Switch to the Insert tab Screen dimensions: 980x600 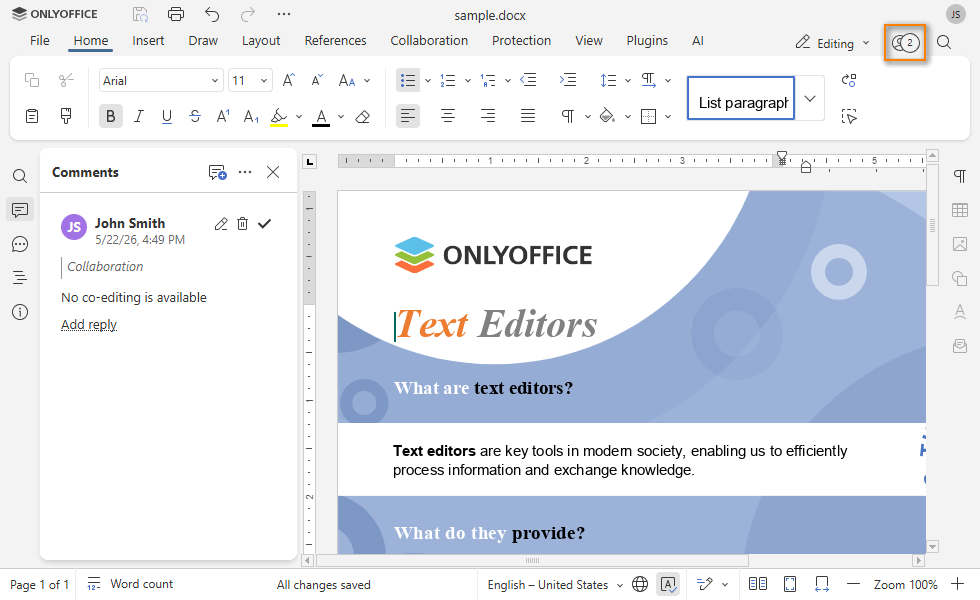click(x=148, y=41)
